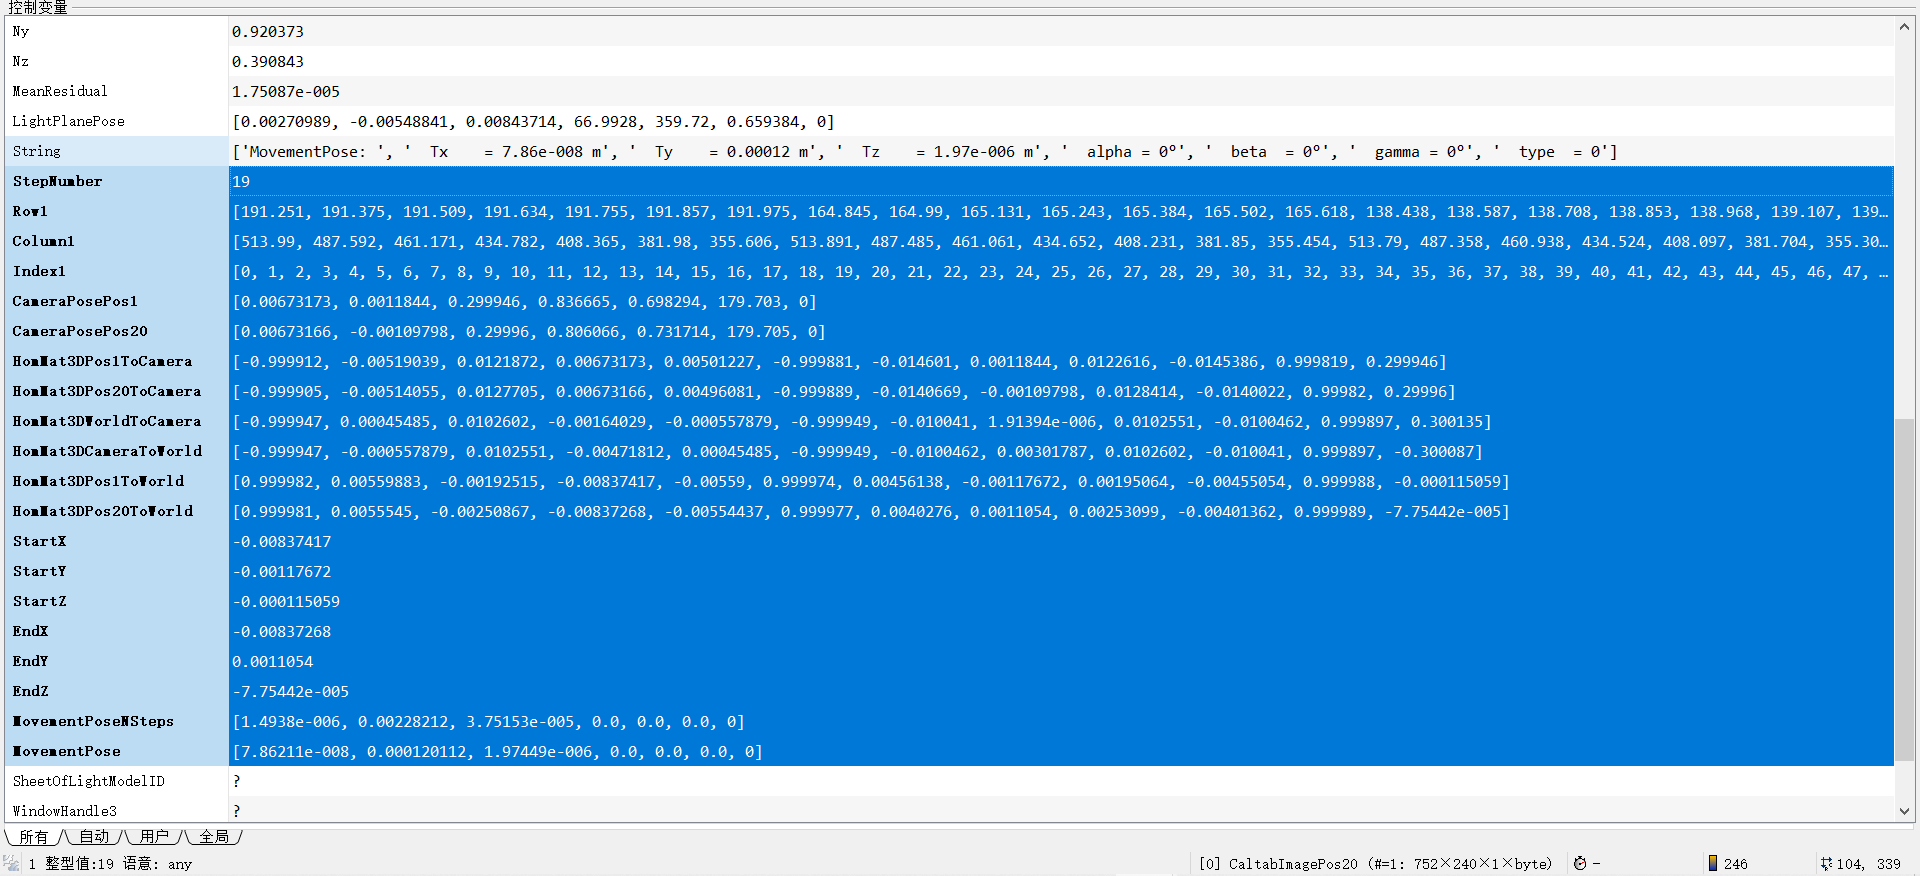Click the StartZ value -0.000115059
The height and width of the screenshot is (876, 1920).
click(286, 602)
